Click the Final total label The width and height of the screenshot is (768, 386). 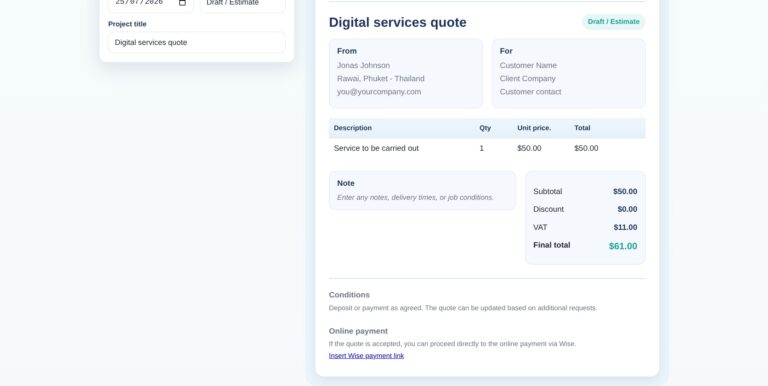click(552, 245)
